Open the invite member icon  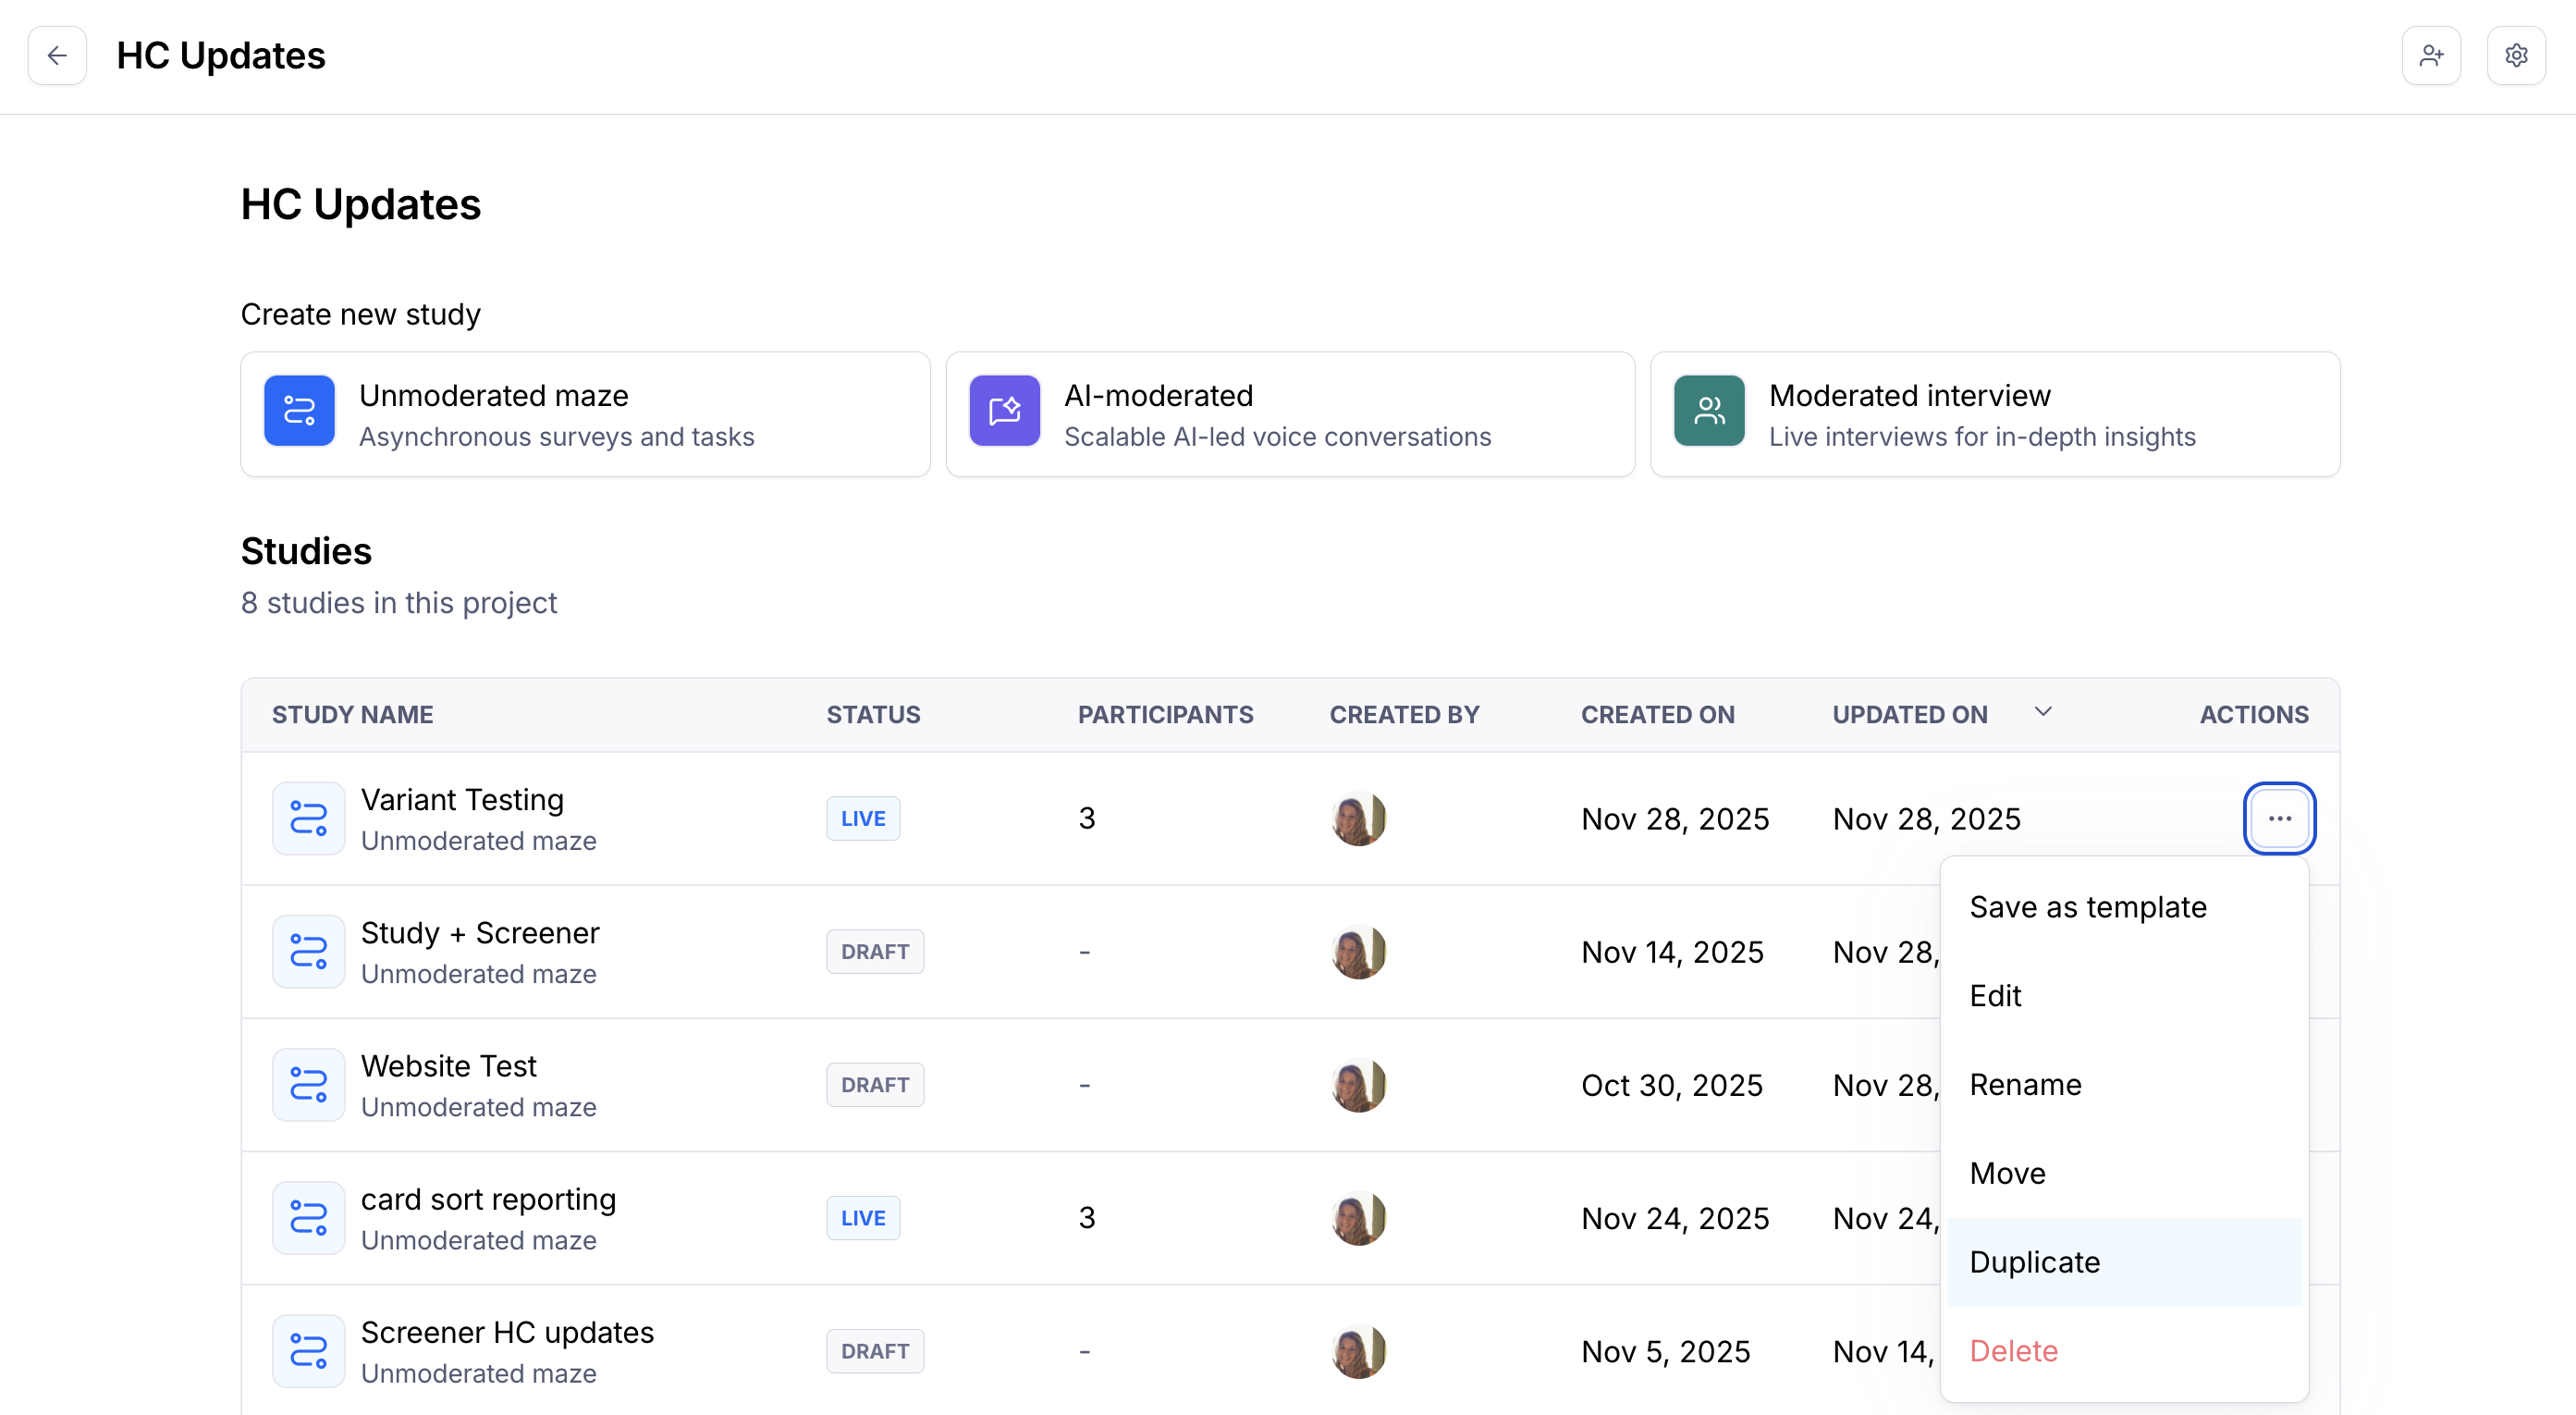click(2431, 55)
